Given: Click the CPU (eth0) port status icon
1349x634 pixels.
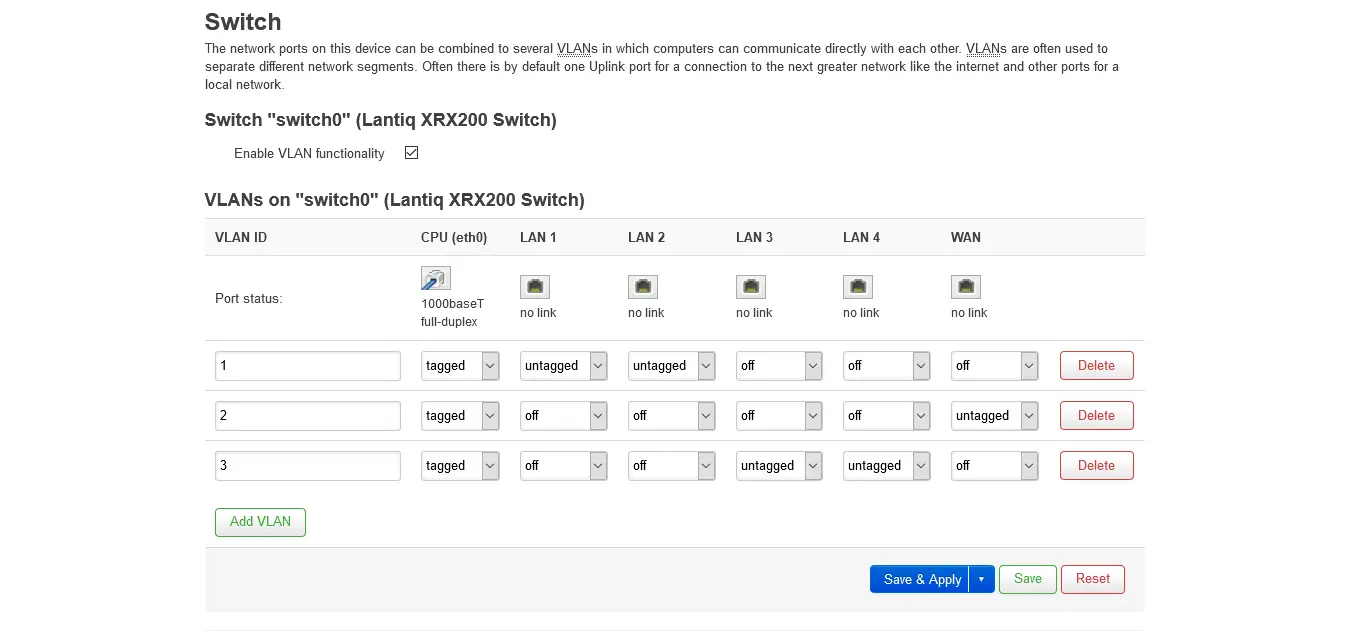Looking at the screenshot, I should [436, 278].
